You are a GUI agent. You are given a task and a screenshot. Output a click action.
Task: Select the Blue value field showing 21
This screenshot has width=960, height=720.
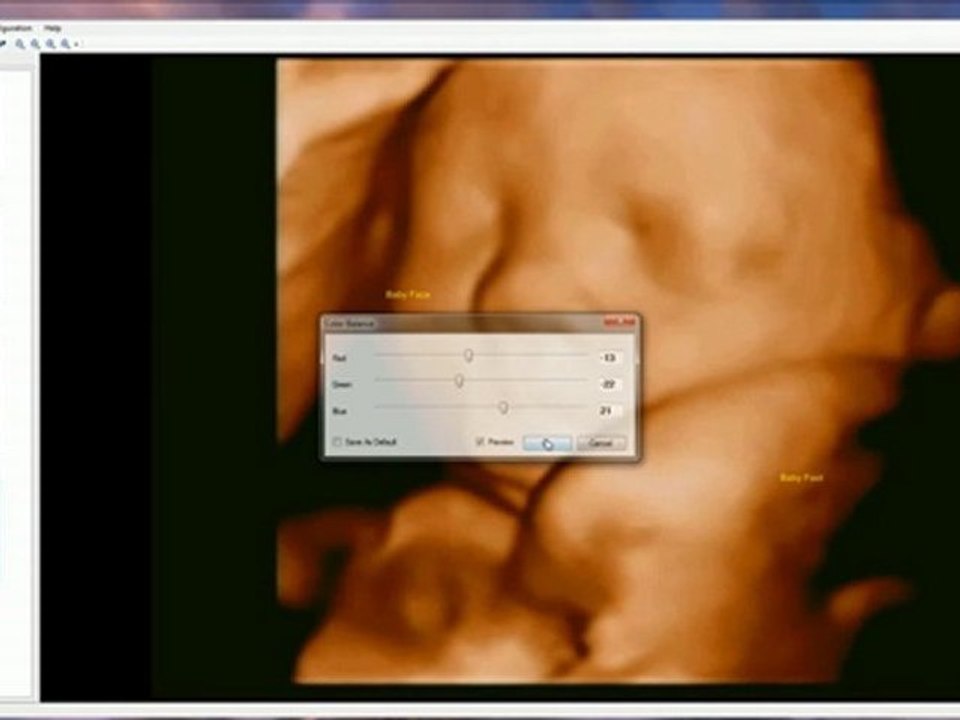(x=609, y=411)
